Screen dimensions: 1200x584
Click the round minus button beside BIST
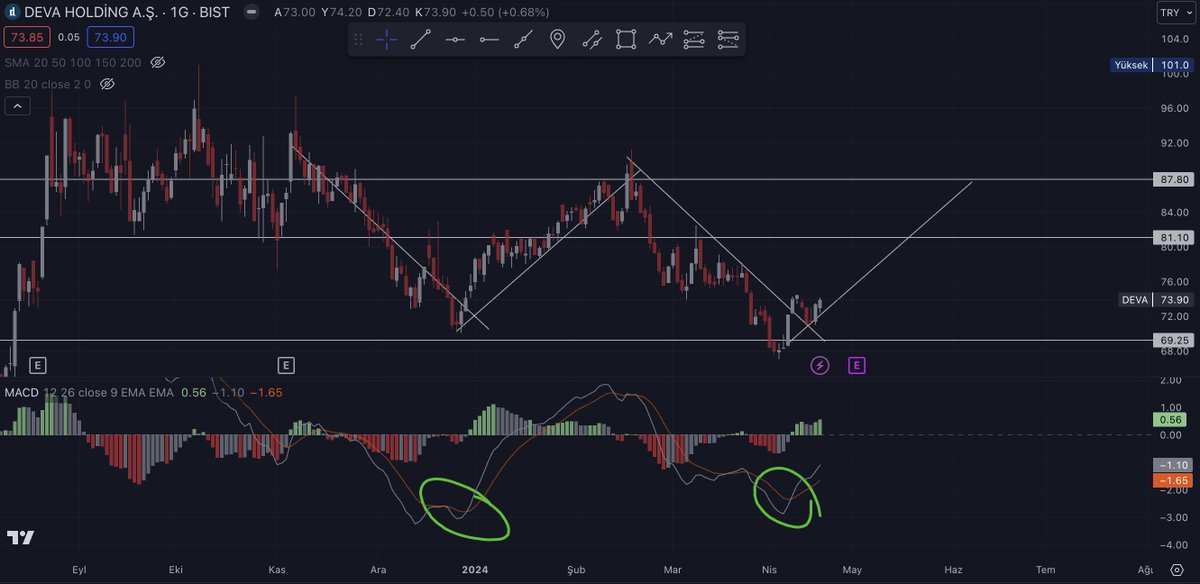tap(251, 13)
